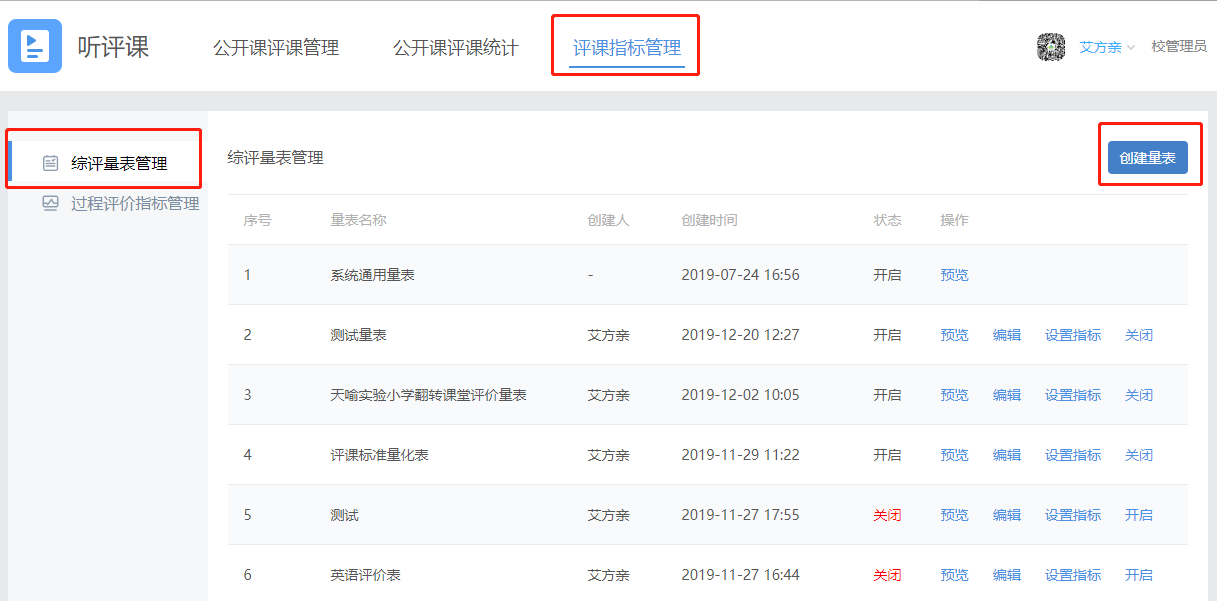The width and height of the screenshot is (1217, 601).
Task: Select the 评课指标管理 tab
Action: pyautogui.click(x=627, y=48)
